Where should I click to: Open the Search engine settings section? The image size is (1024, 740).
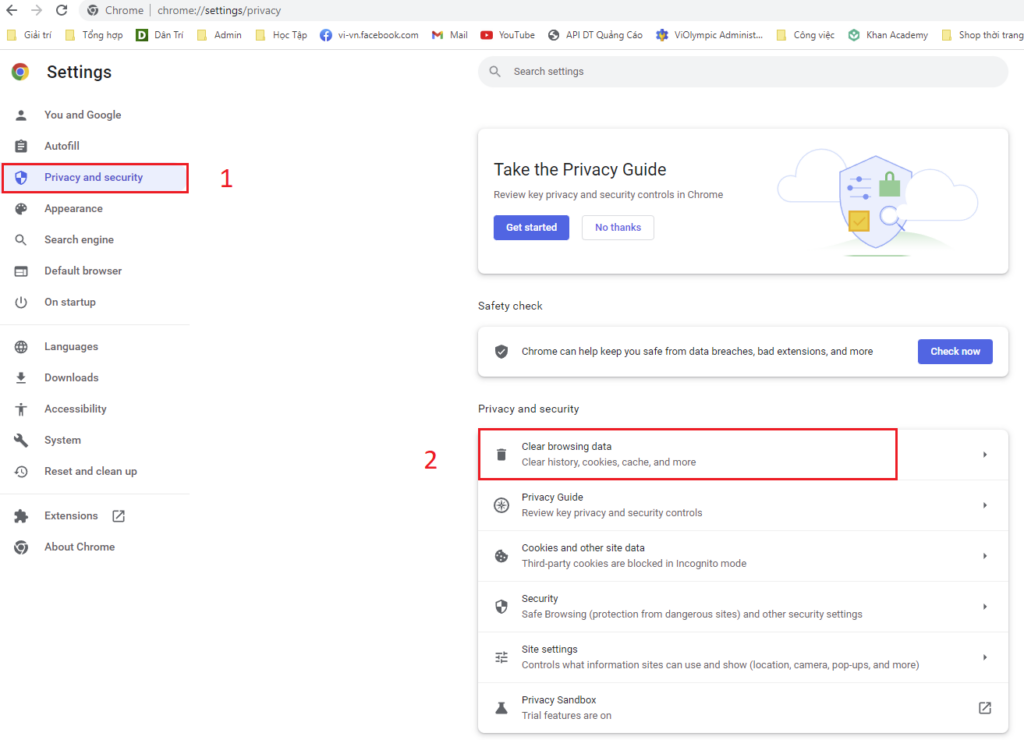[95, 240]
